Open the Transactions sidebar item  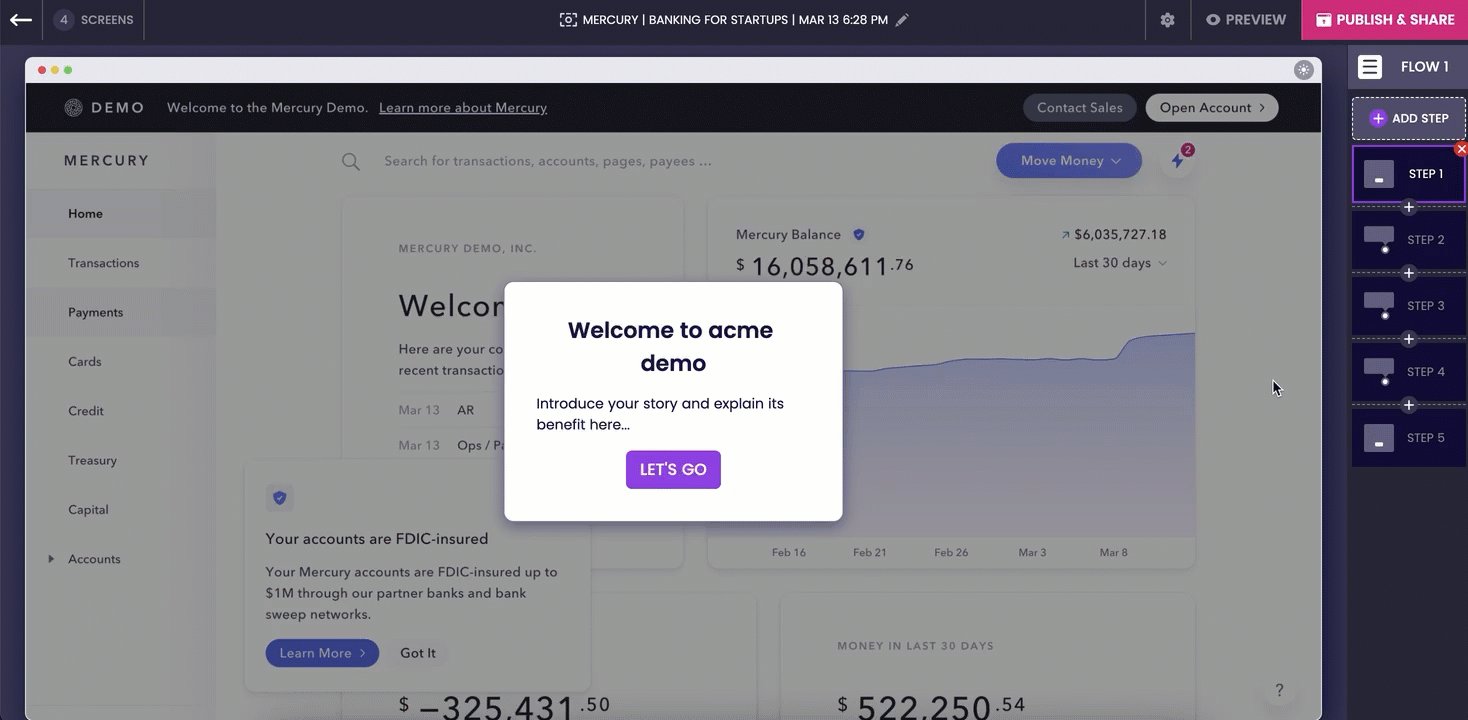click(x=103, y=263)
